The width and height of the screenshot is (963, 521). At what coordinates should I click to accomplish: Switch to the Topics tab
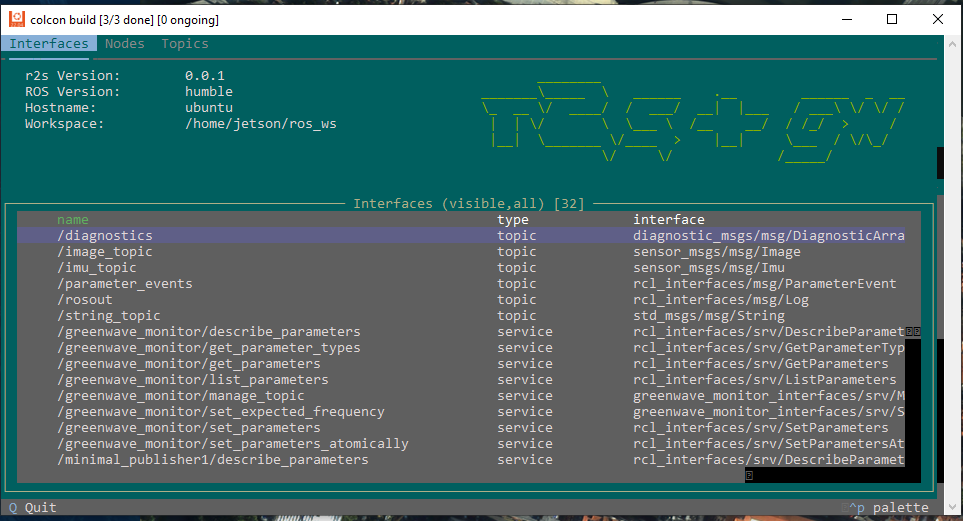click(185, 44)
